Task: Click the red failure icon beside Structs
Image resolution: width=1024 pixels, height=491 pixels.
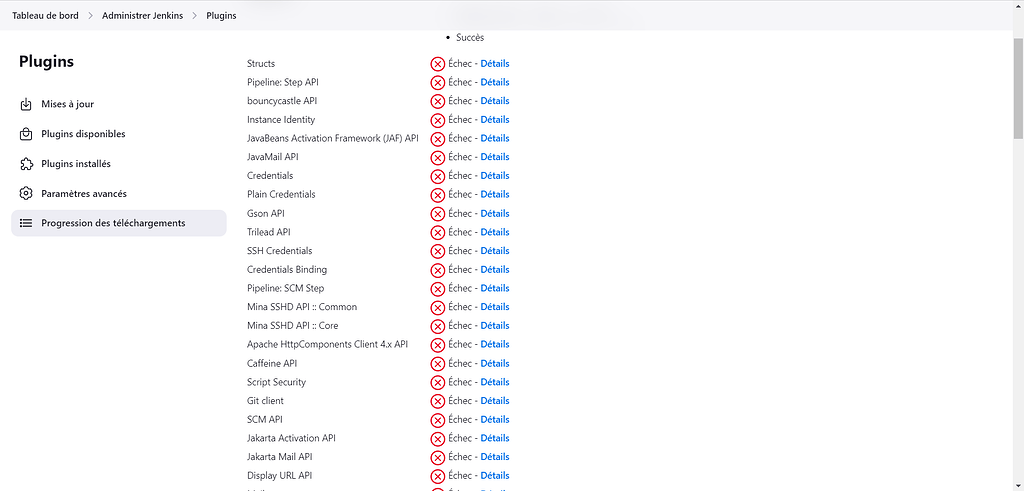Action: point(438,64)
